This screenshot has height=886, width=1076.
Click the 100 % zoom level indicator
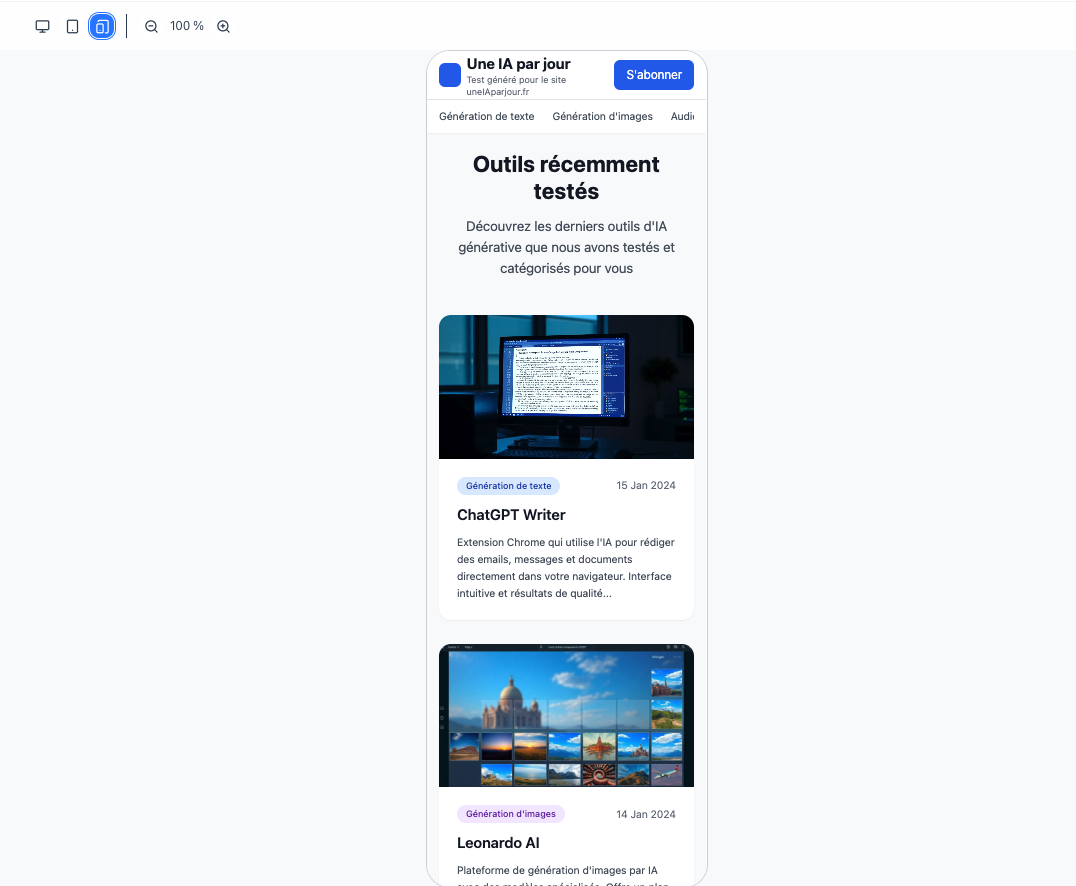coord(187,26)
